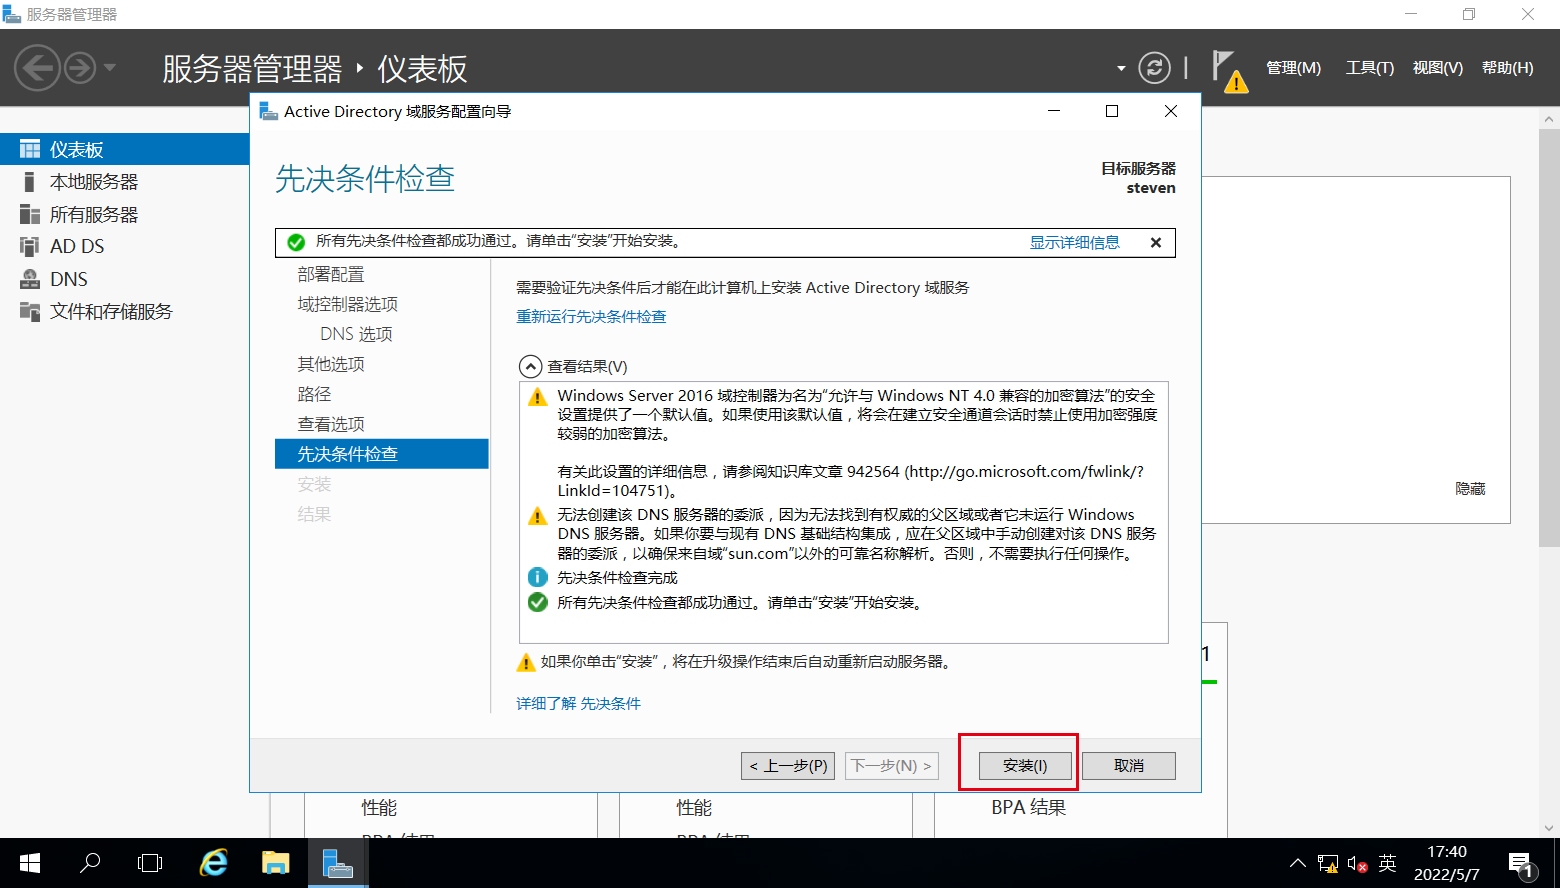Click 详细了解 先决条件 link
Screen dimensions: 1560x888
pos(578,703)
